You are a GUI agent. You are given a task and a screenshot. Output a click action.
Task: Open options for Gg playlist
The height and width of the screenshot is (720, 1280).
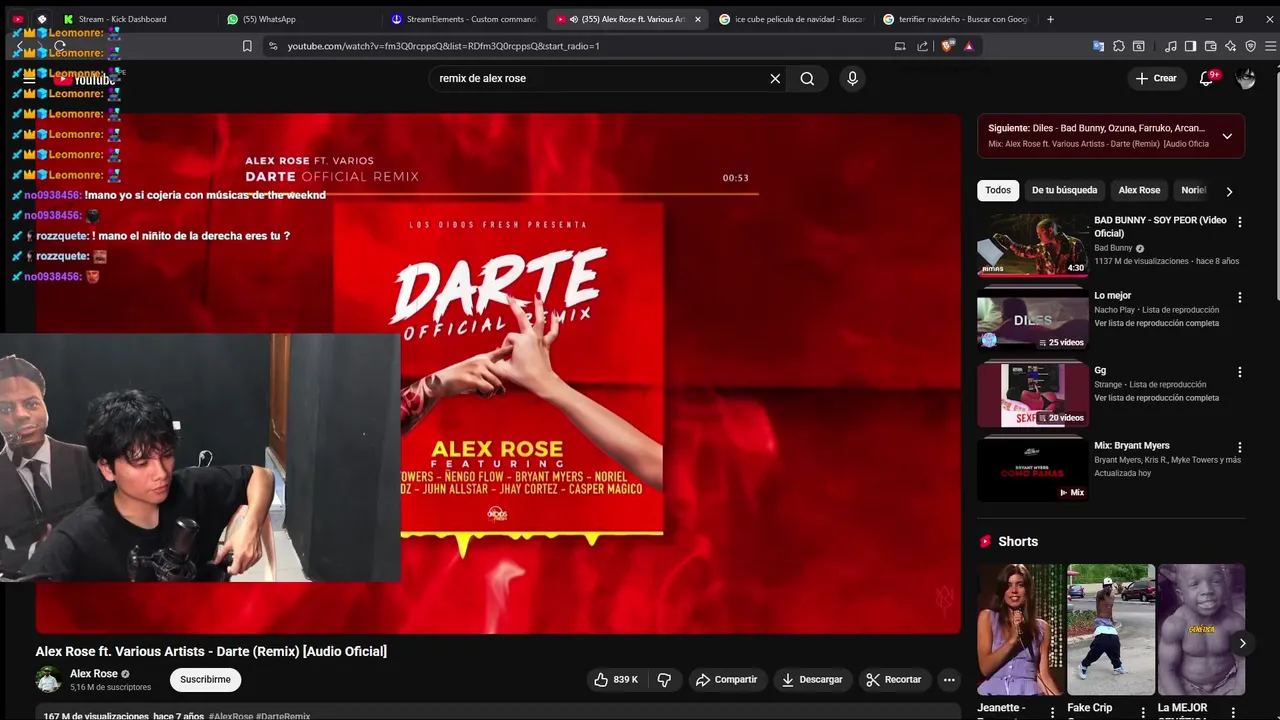pos(1240,372)
